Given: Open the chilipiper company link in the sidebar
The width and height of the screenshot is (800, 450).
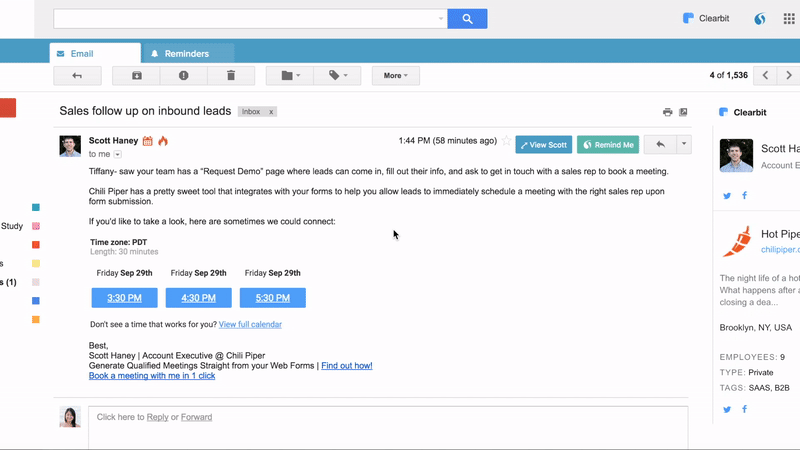Looking at the screenshot, I should (x=780, y=249).
